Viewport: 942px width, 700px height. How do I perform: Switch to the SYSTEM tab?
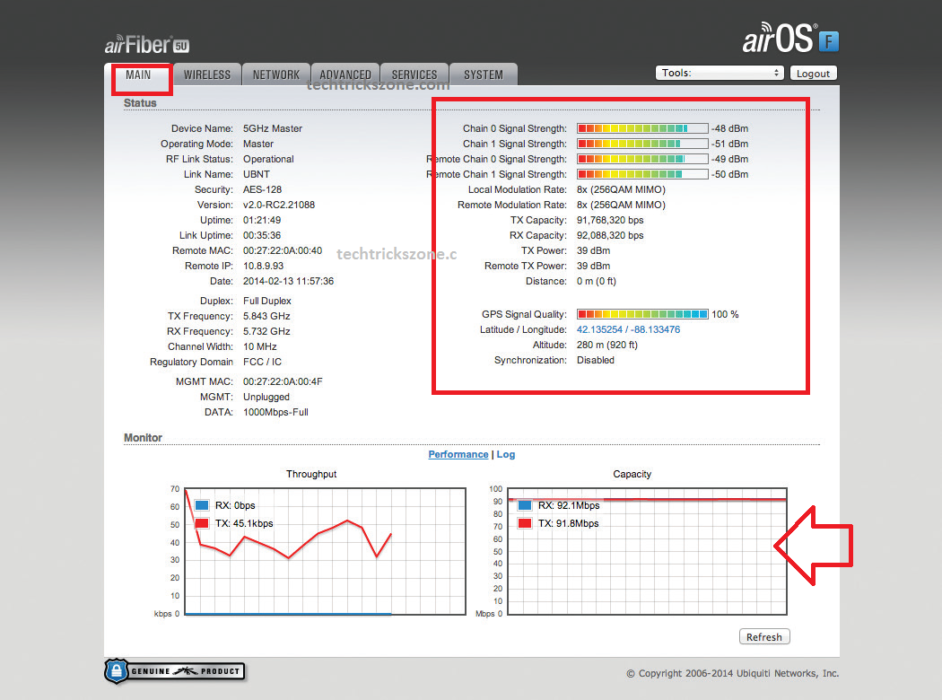point(483,75)
